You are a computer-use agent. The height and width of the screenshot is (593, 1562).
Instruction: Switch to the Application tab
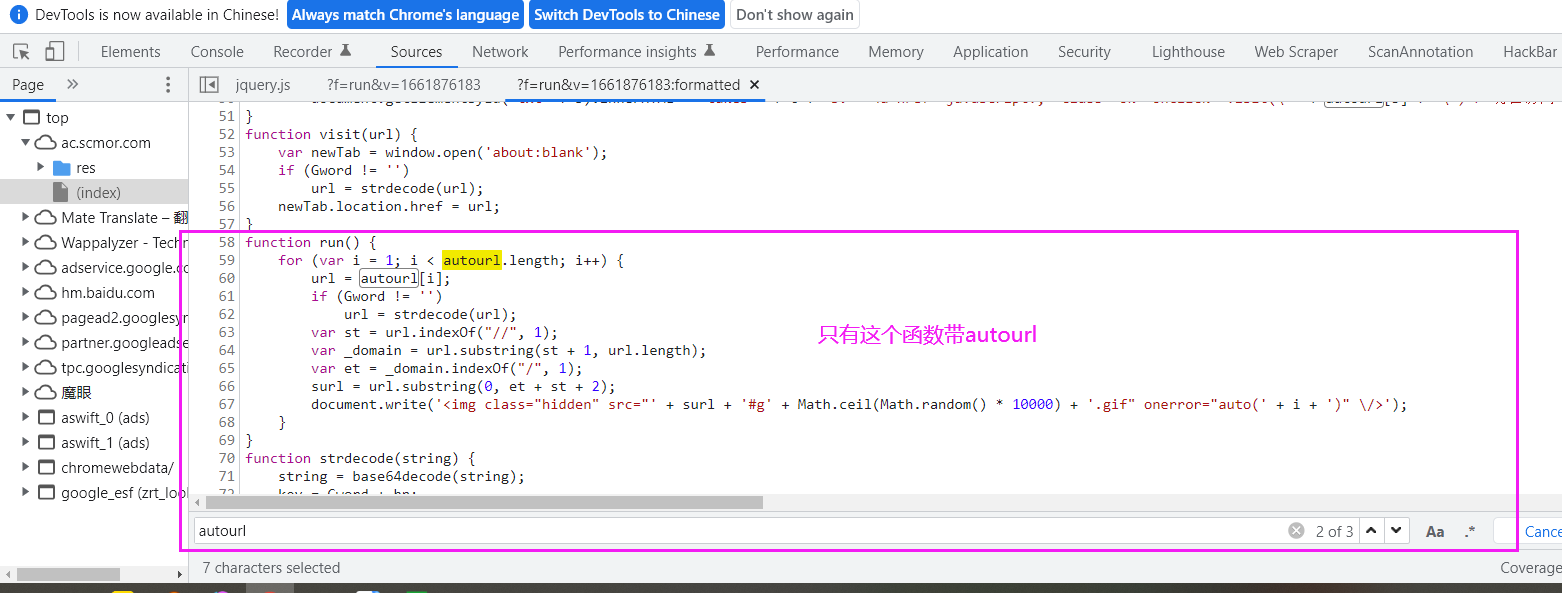click(990, 52)
